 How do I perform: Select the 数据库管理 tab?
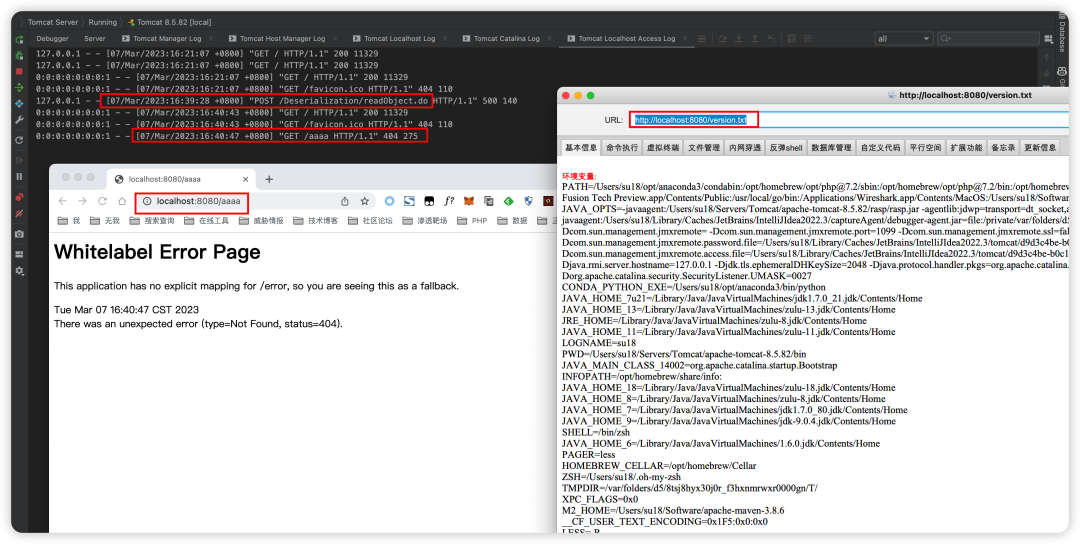click(831, 147)
